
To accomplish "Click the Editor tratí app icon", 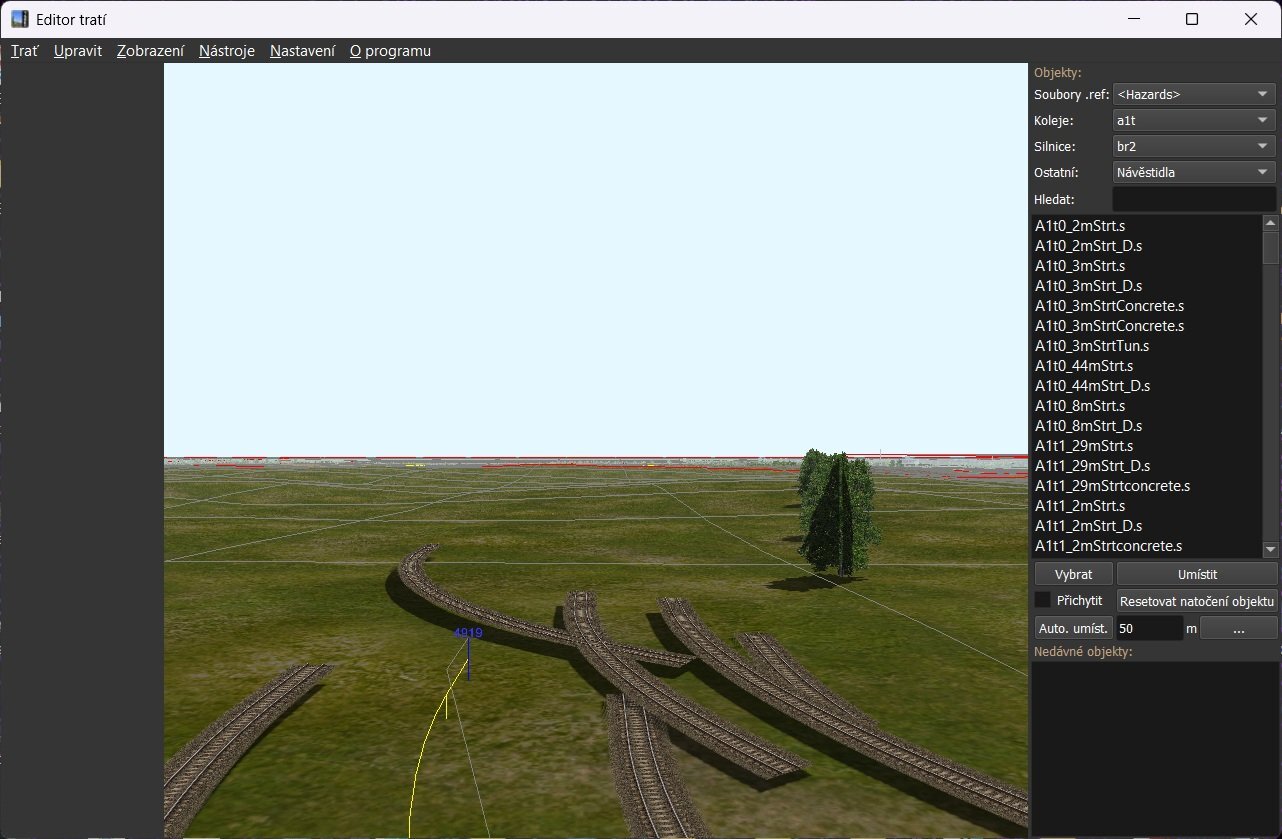I will [x=20, y=19].
